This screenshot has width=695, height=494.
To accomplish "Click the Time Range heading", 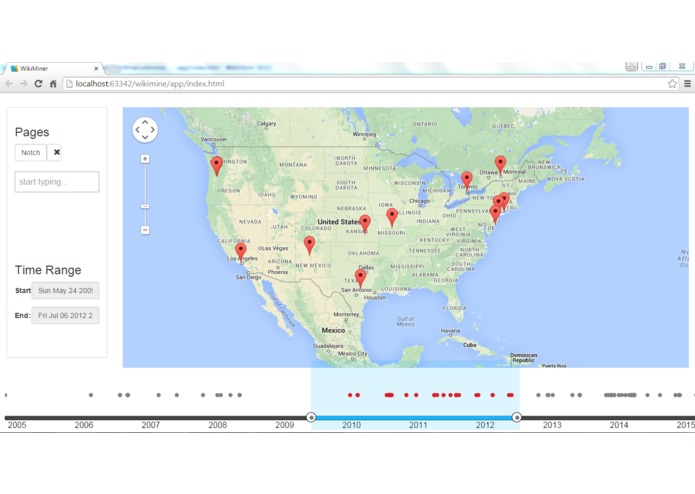I will (x=48, y=270).
